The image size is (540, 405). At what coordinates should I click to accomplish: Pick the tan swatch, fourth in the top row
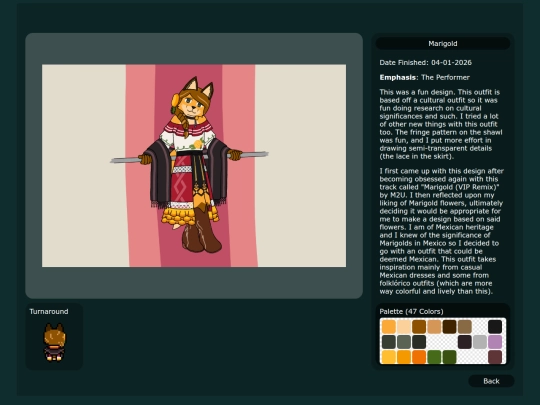coord(434,327)
